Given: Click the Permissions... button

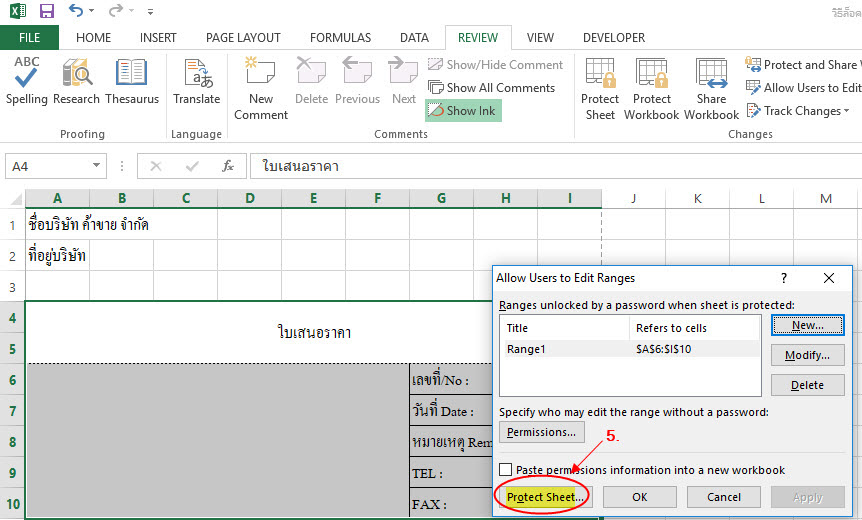Looking at the screenshot, I should click(x=541, y=432).
